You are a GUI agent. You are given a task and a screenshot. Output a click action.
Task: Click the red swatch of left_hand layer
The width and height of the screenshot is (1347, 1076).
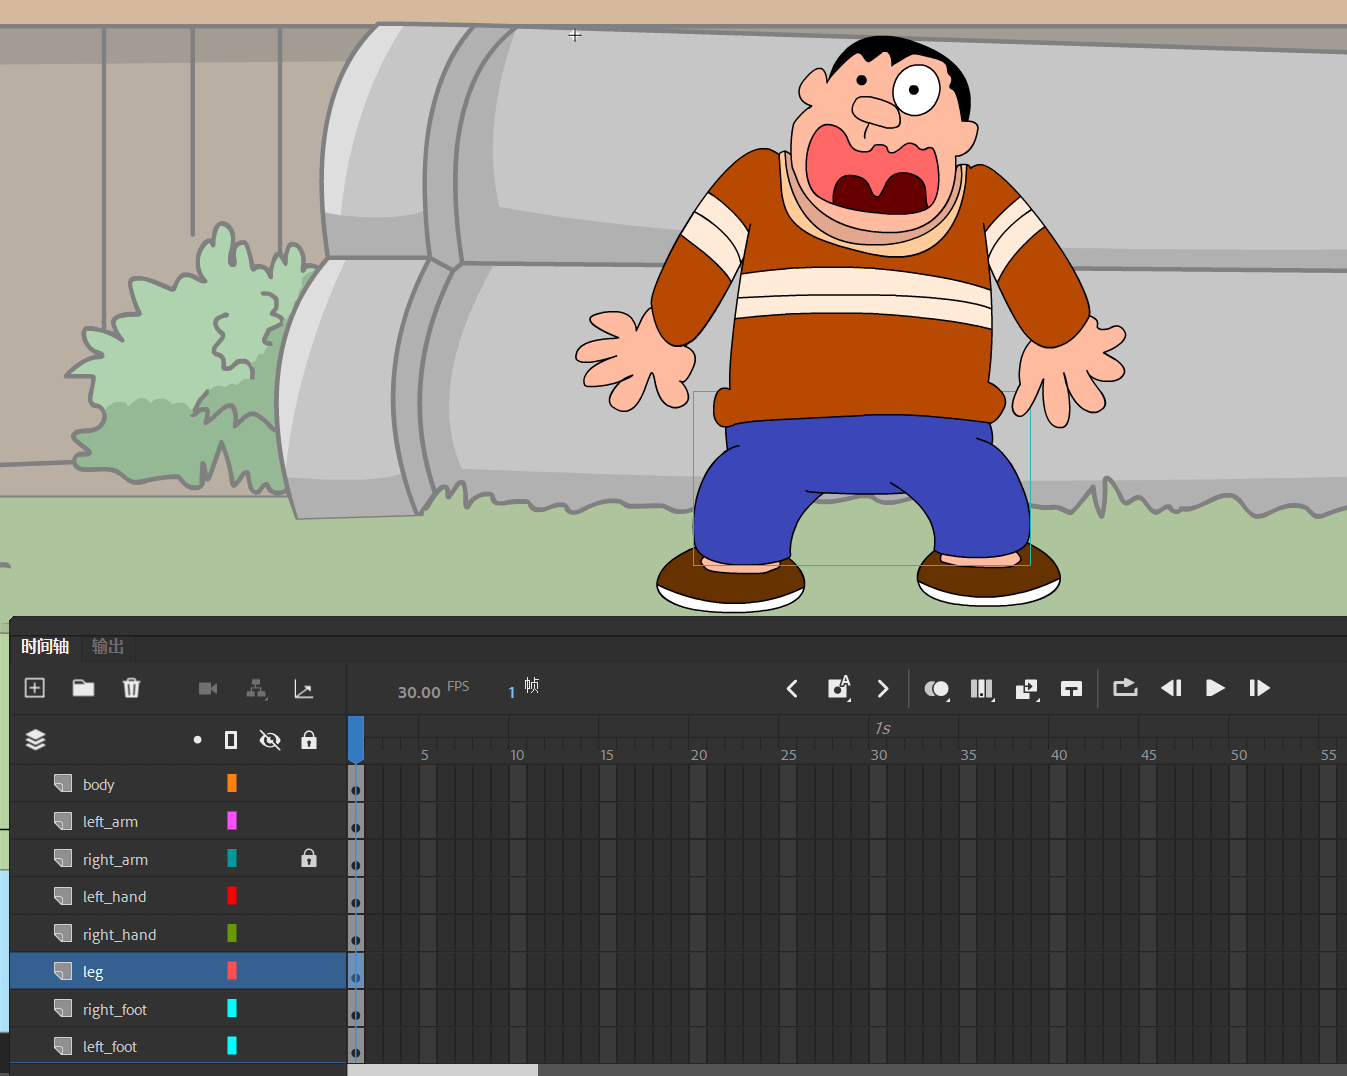coord(232,896)
